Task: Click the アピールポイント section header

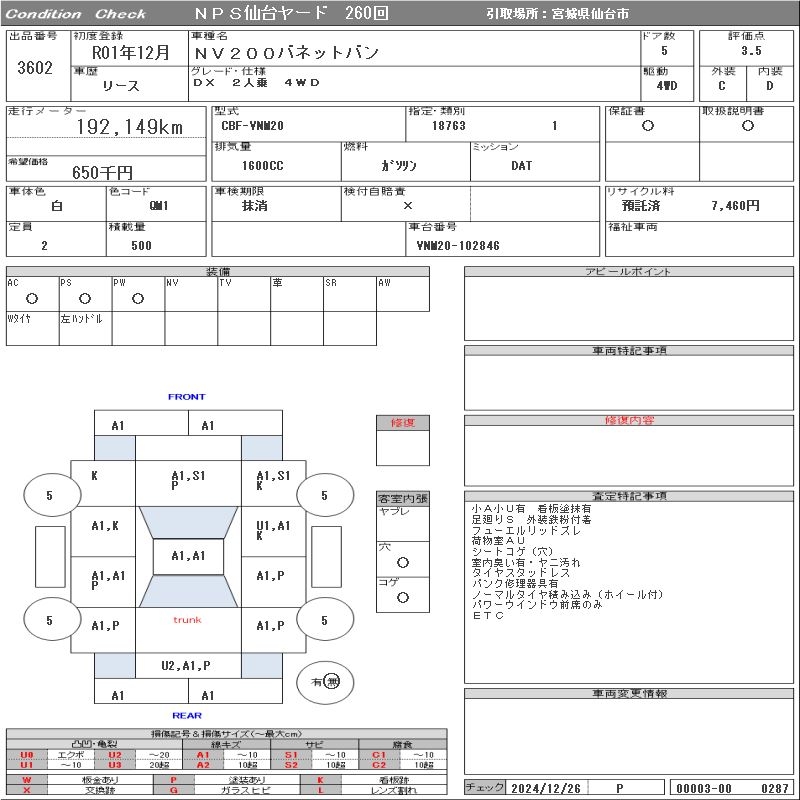Action: point(629,271)
